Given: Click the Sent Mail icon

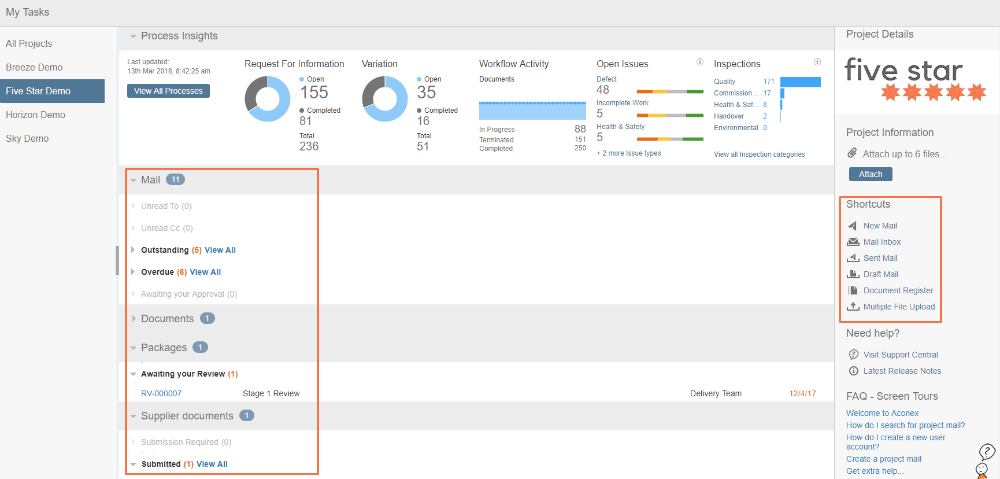Looking at the screenshot, I should tap(852, 258).
